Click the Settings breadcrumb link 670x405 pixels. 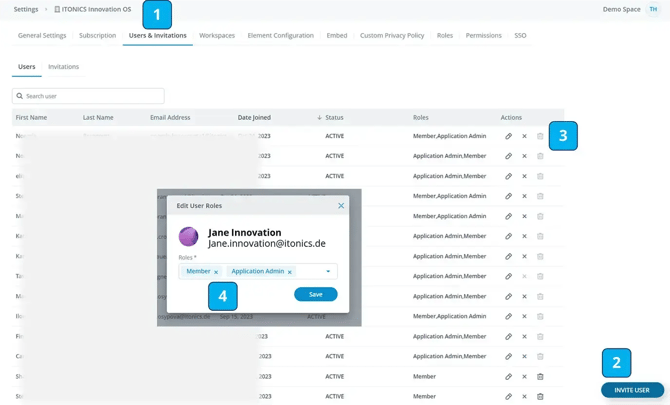(x=26, y=9)
